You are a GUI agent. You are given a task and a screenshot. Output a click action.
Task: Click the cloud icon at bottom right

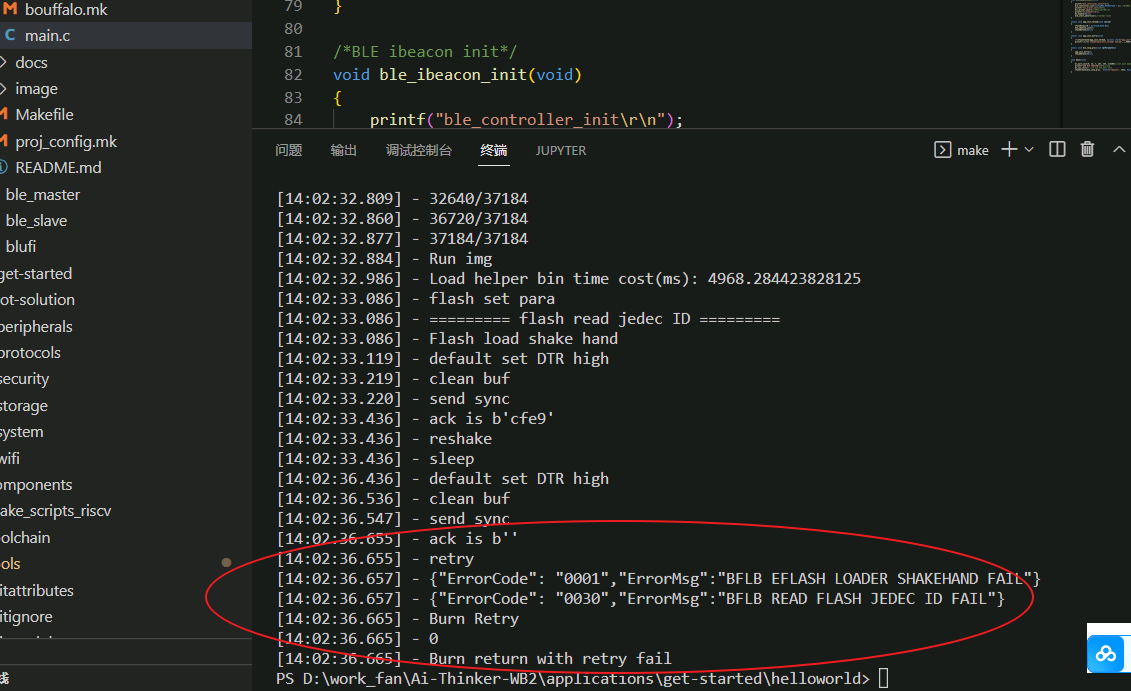pos(1106,654)
